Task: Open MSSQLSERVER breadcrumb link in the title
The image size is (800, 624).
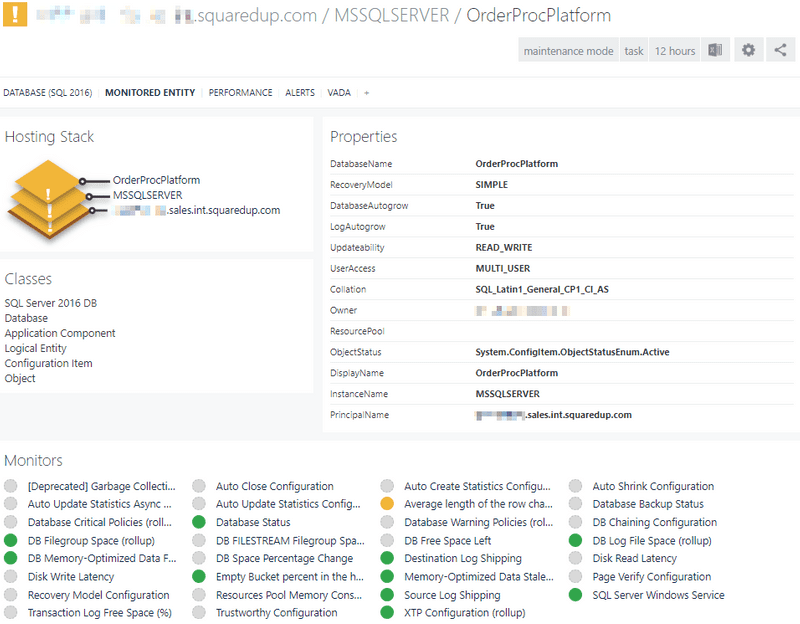Action: click(x=392, y=15)
